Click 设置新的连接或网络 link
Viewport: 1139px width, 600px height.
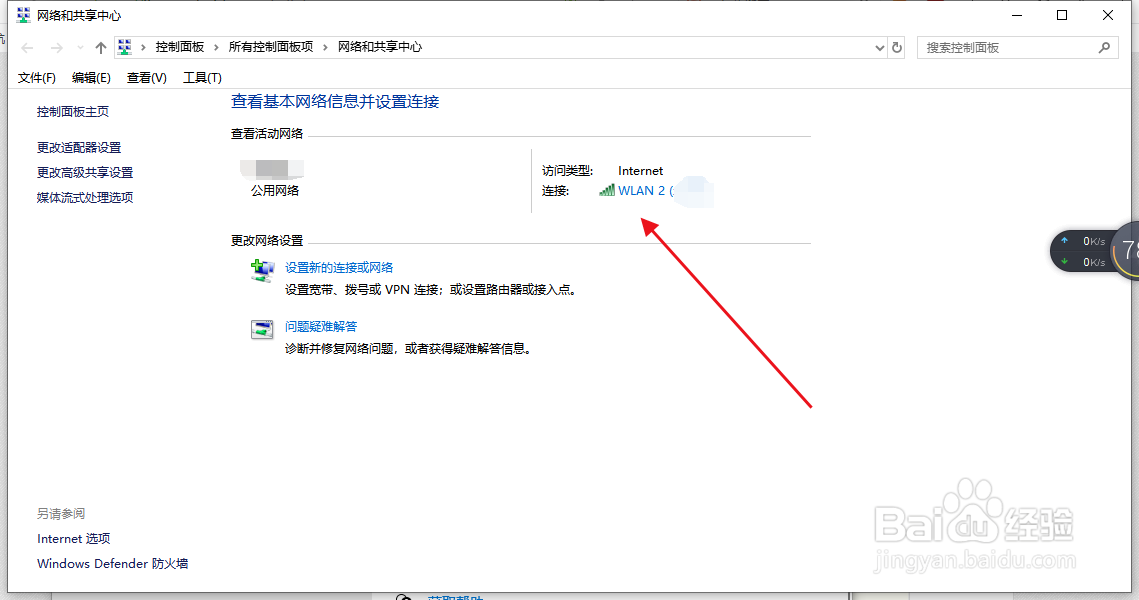point(339,268)
